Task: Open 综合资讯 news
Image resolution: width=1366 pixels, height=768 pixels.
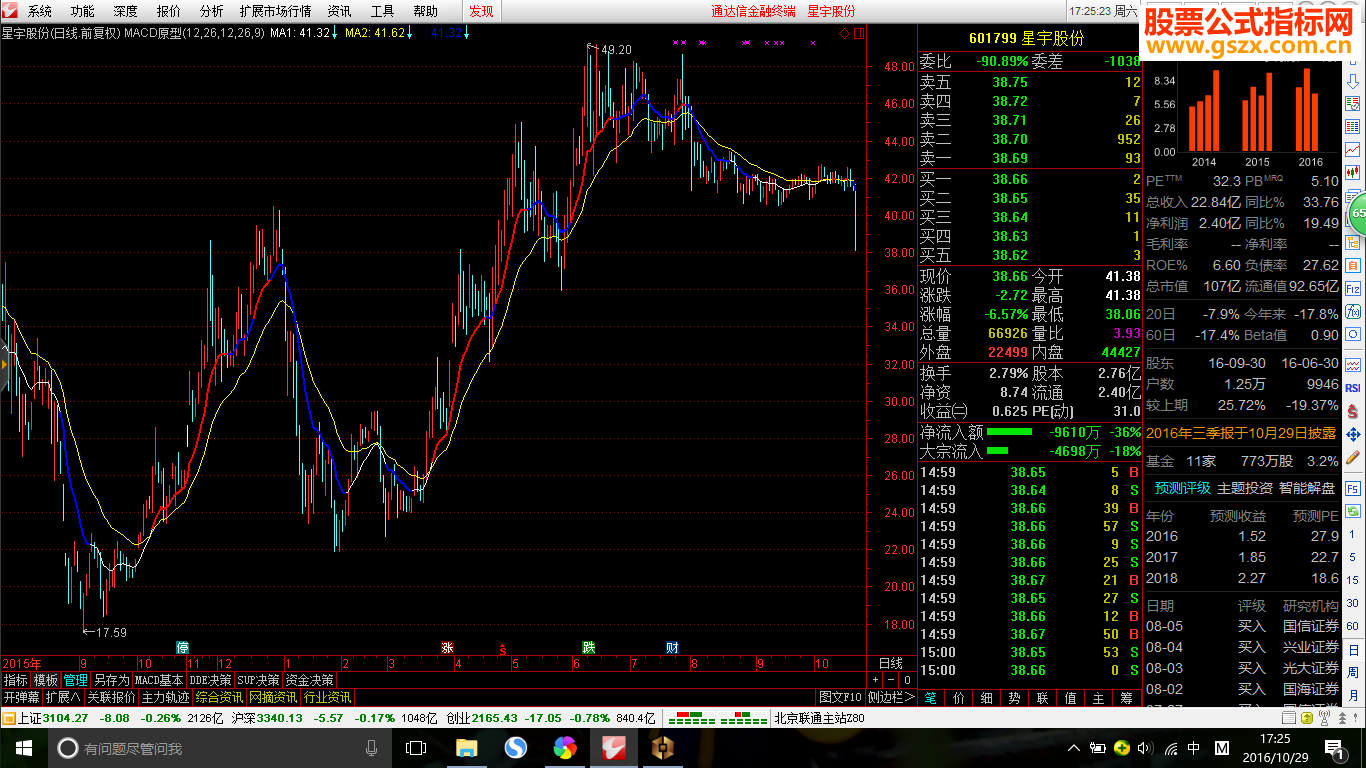Action: [x=219, y=697]
